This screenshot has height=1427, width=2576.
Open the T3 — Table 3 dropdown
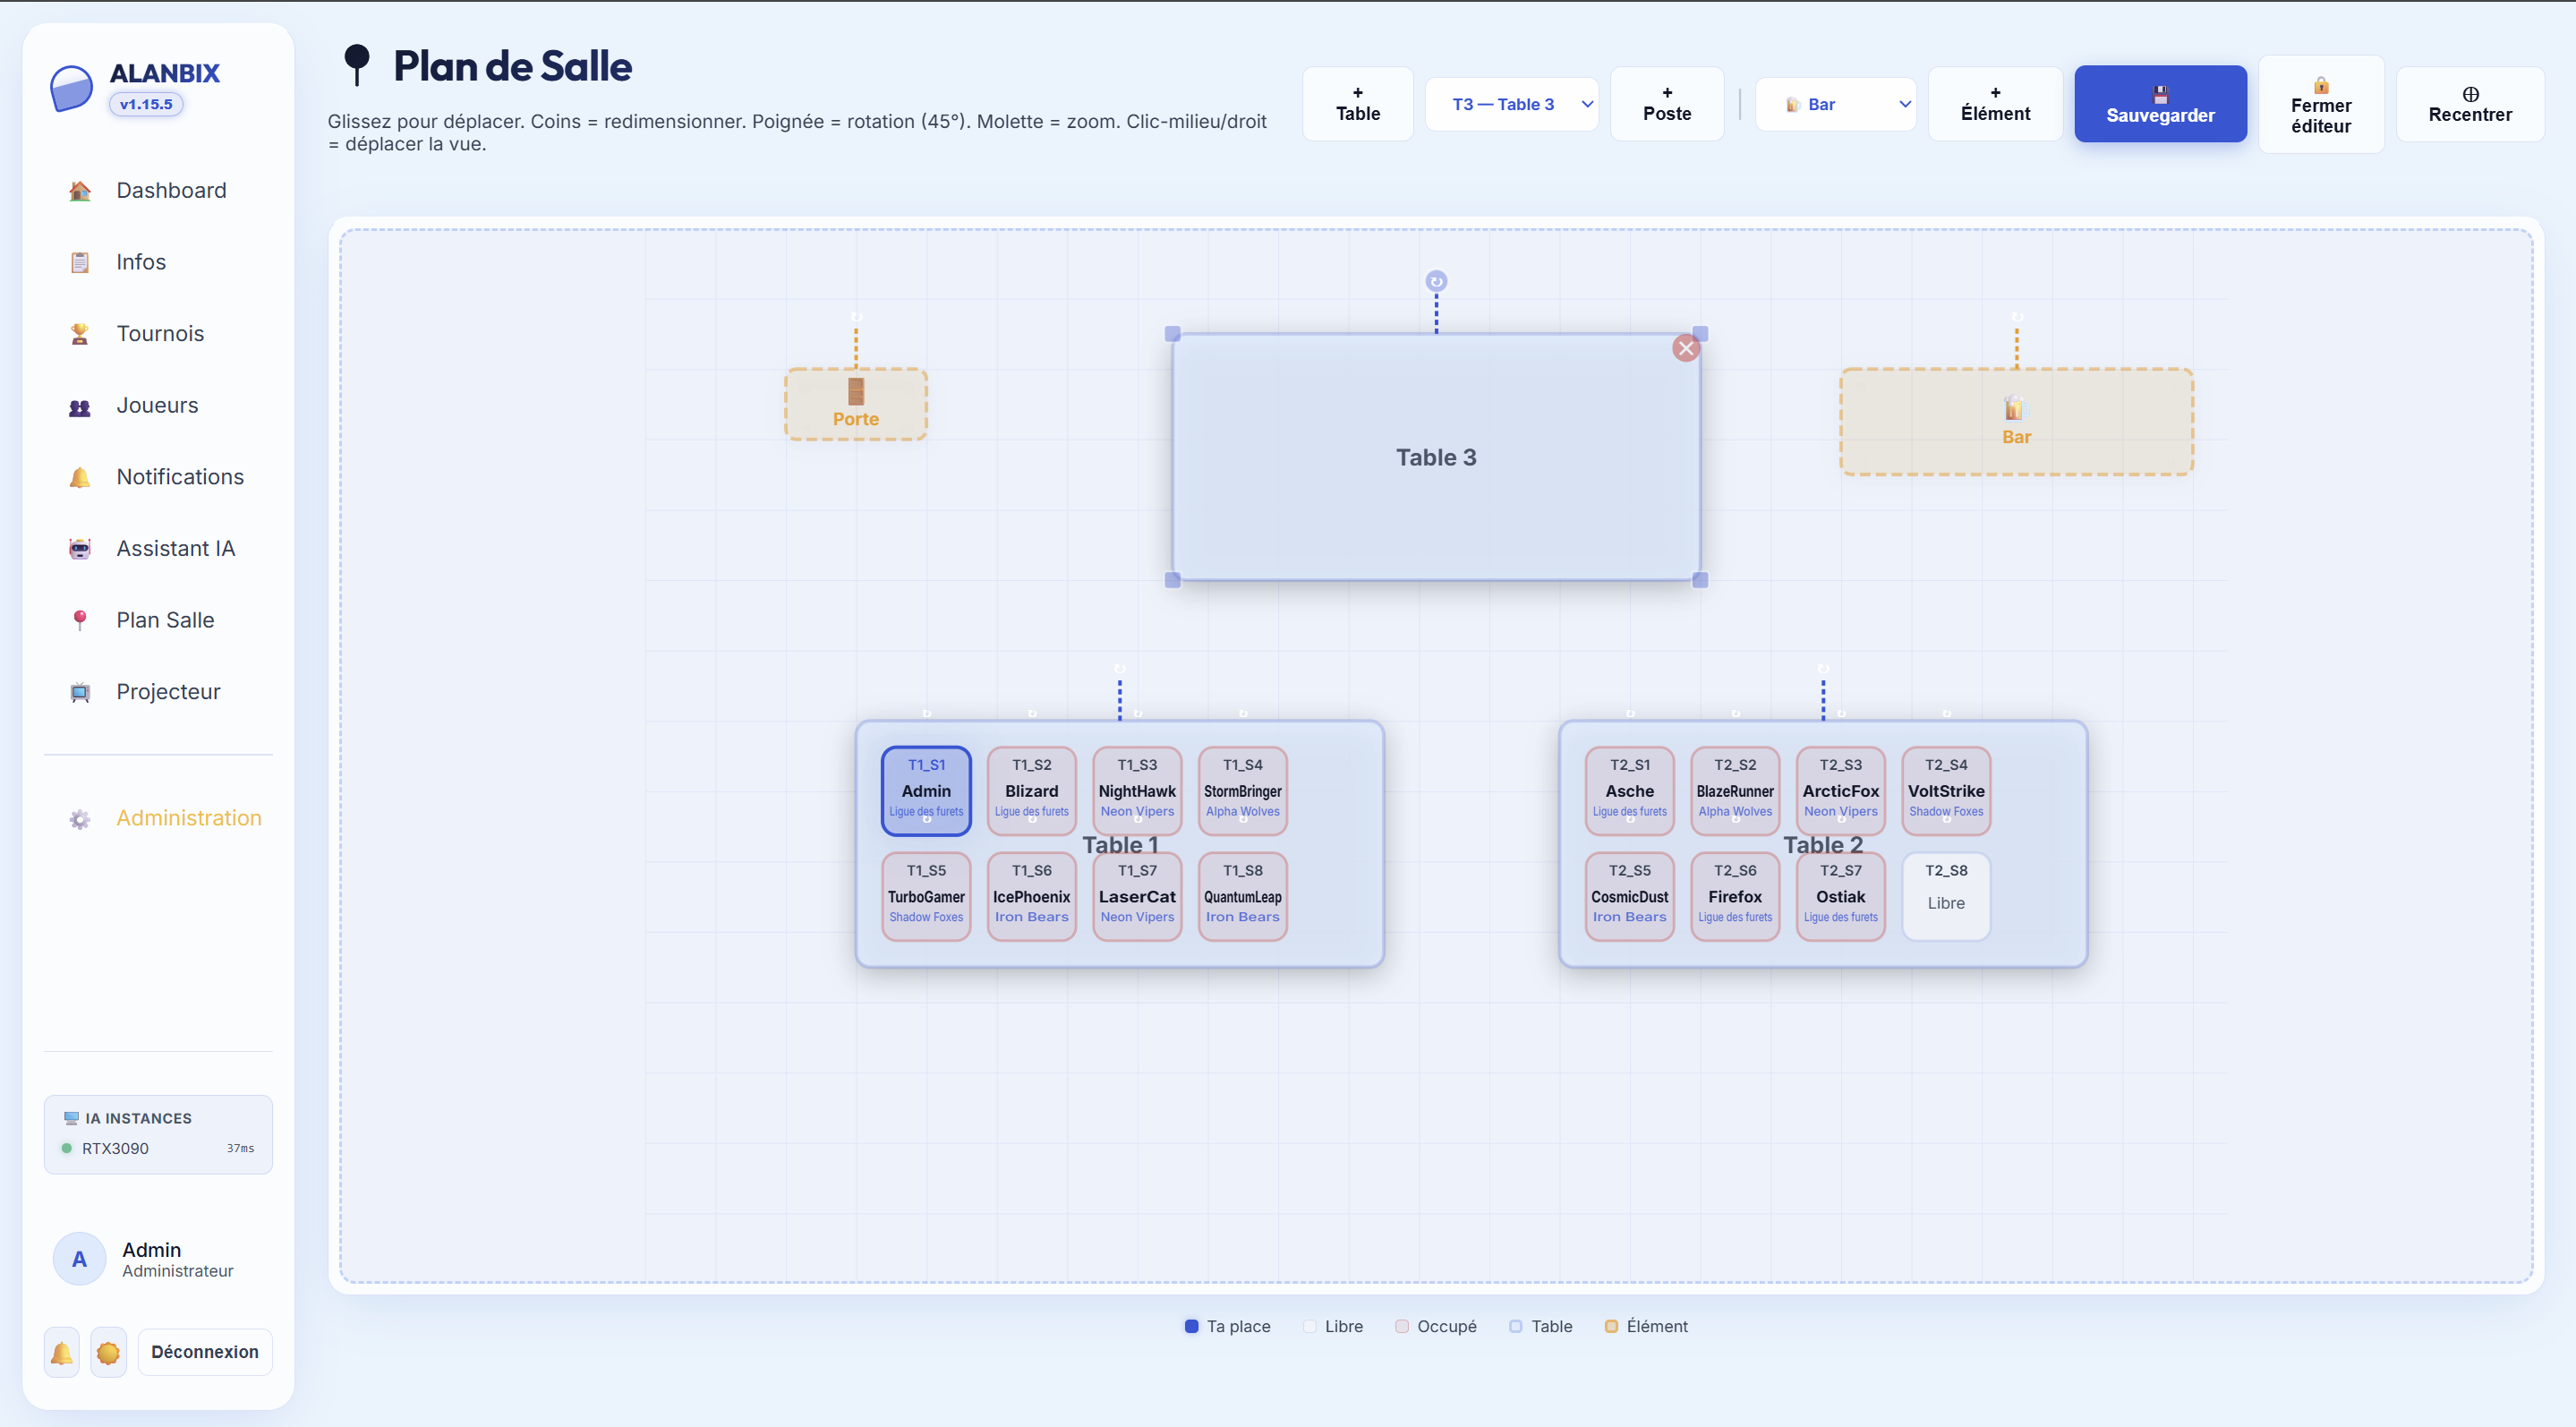point(1511,104)
